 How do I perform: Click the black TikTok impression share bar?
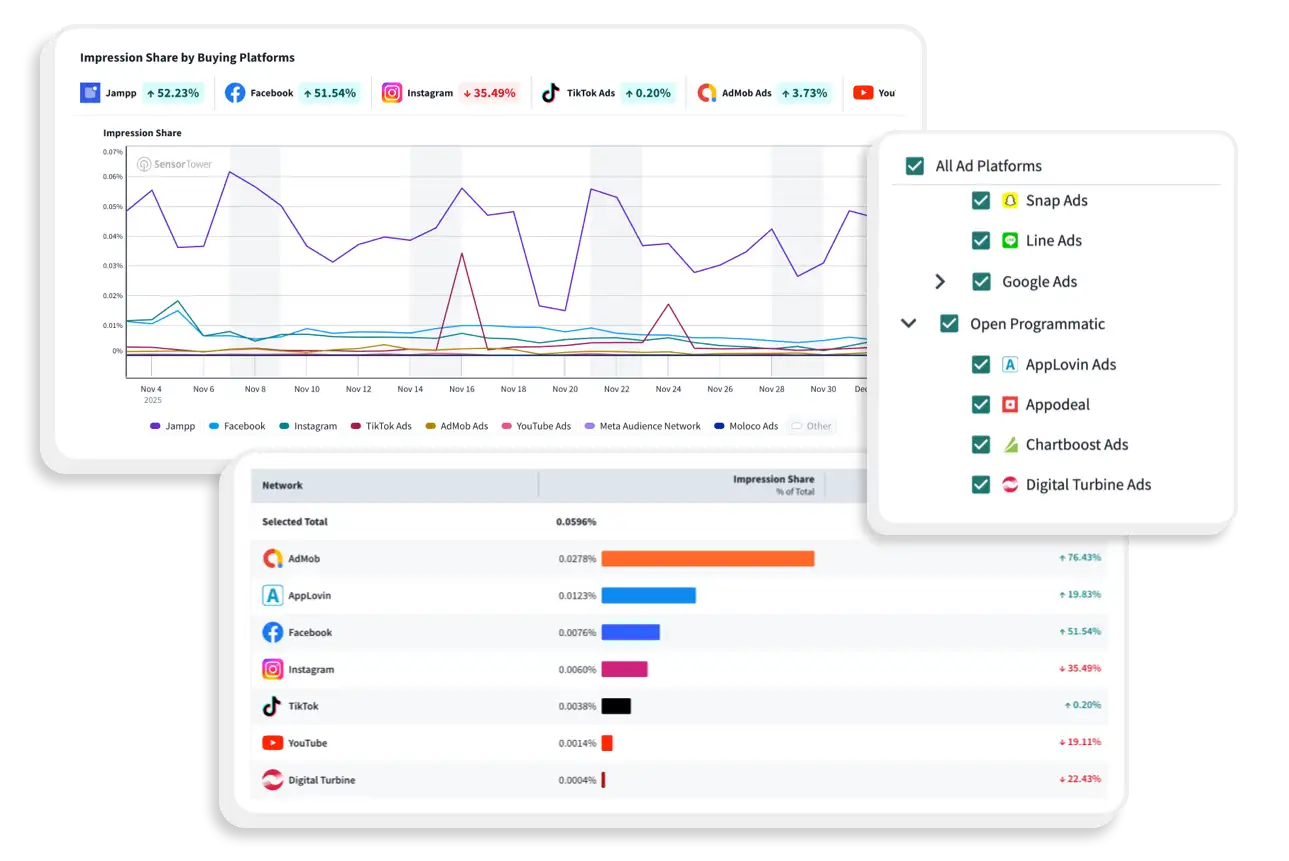coord(616,706)
